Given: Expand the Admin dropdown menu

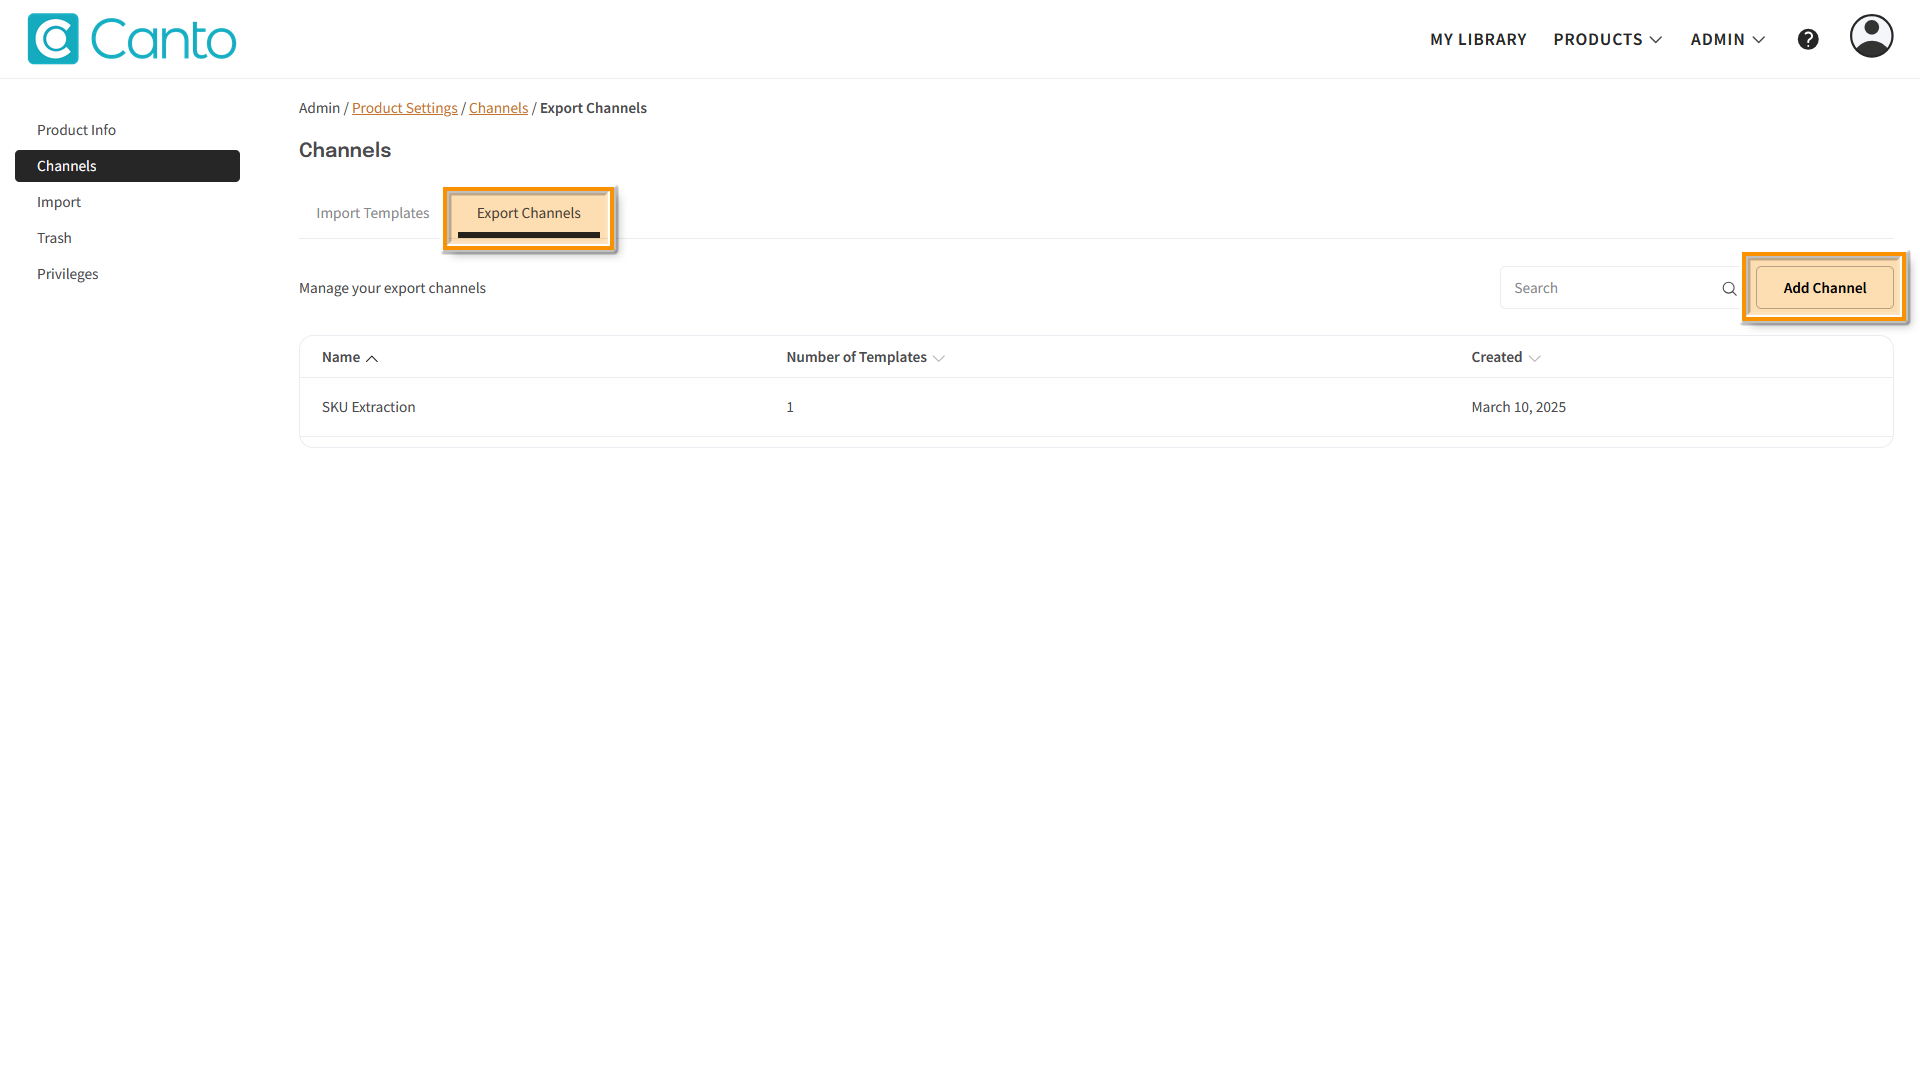Looking at the screenshot, I should point(1728,39).
